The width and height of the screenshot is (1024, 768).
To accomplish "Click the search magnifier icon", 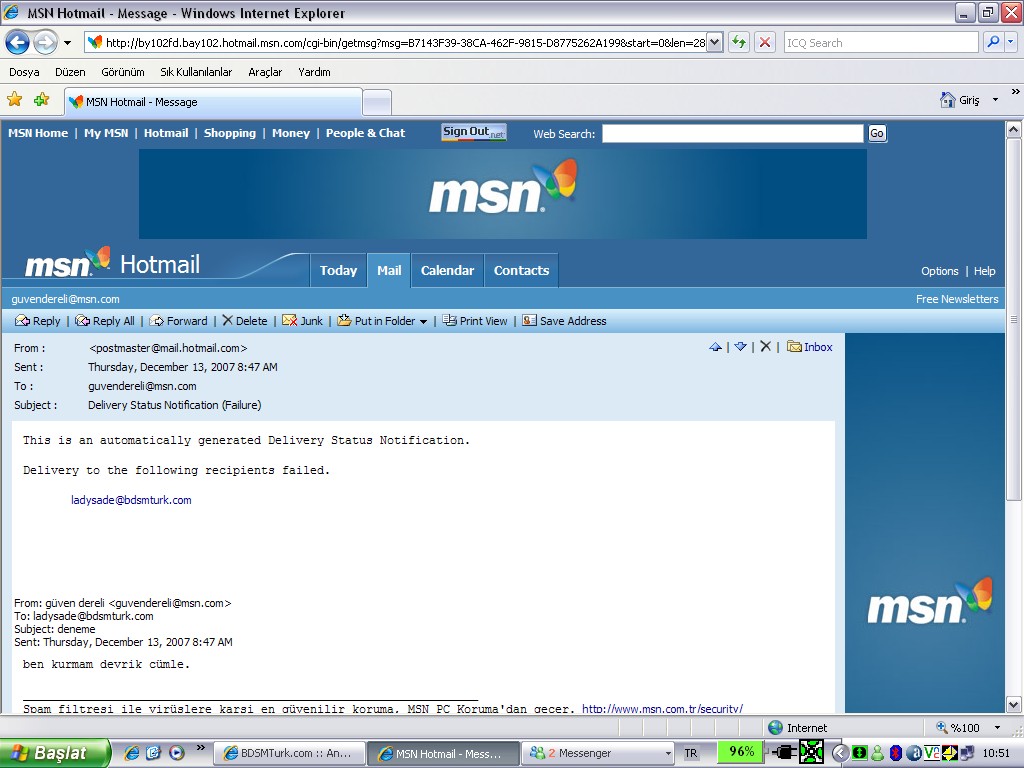I will pyautogui.click(x=993, y=42).
